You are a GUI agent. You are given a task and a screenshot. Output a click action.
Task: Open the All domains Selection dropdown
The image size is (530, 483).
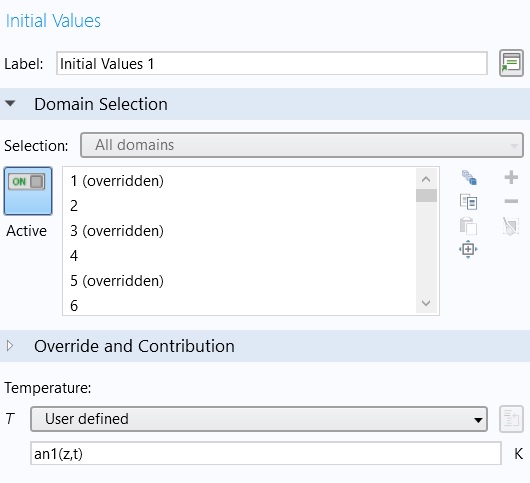pyautogui.click(x=302, y=145)
